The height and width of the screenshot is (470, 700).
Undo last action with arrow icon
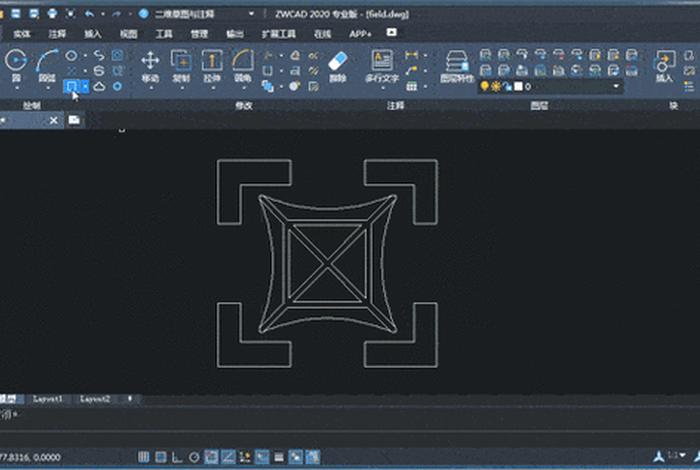[89, 14]
